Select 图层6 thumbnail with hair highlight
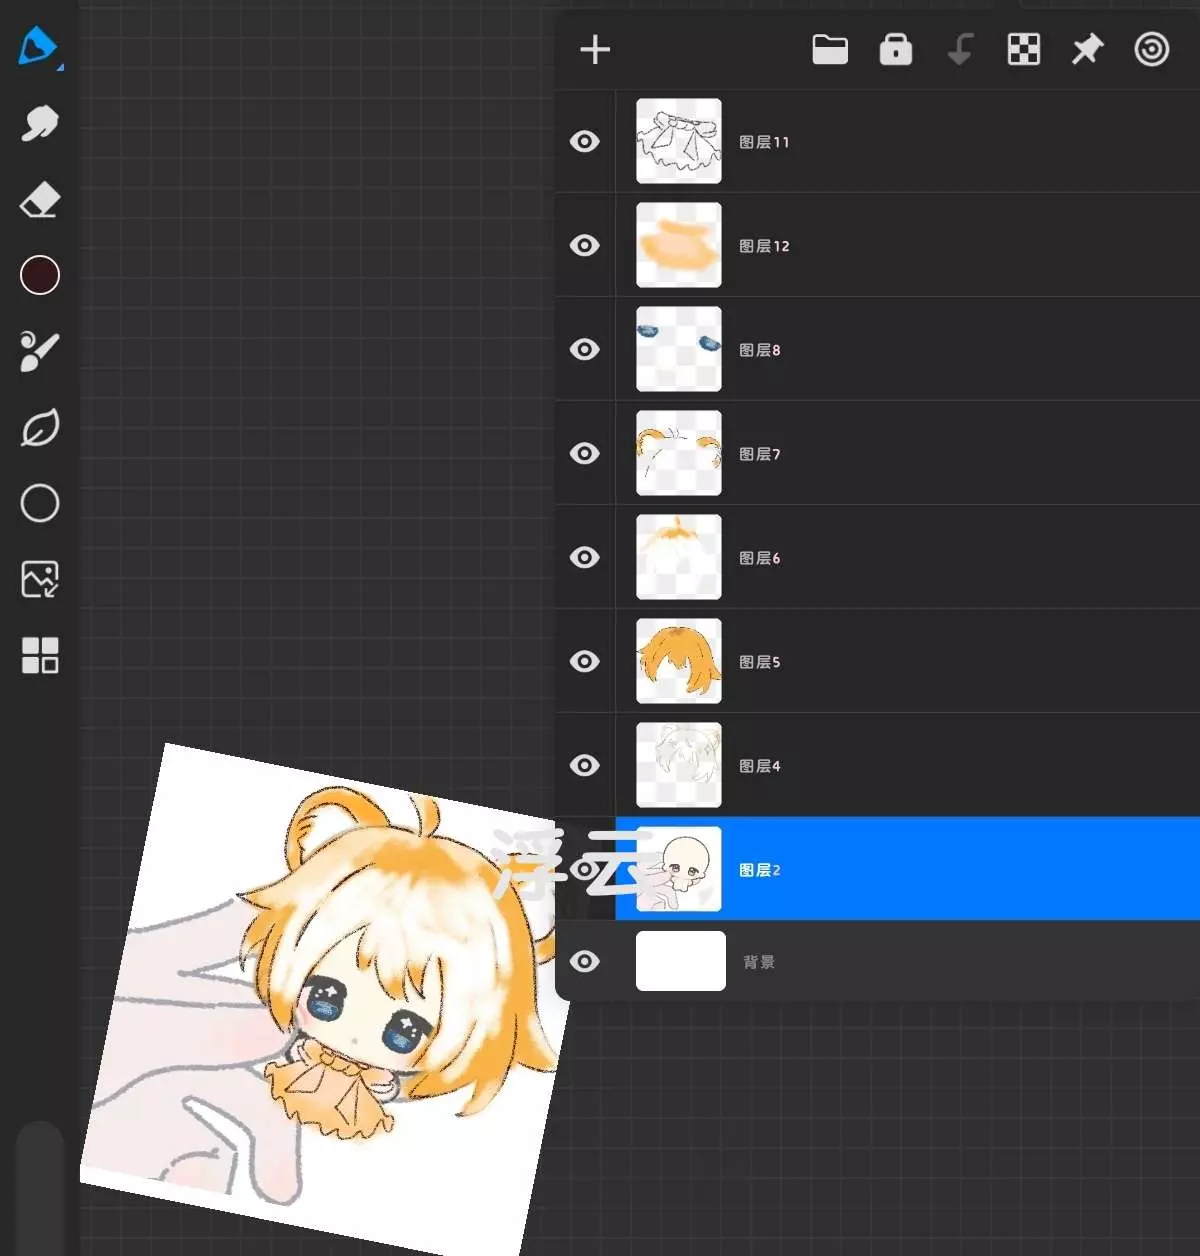Viewport: 1200px width, 1256px height. pos(679,557)
